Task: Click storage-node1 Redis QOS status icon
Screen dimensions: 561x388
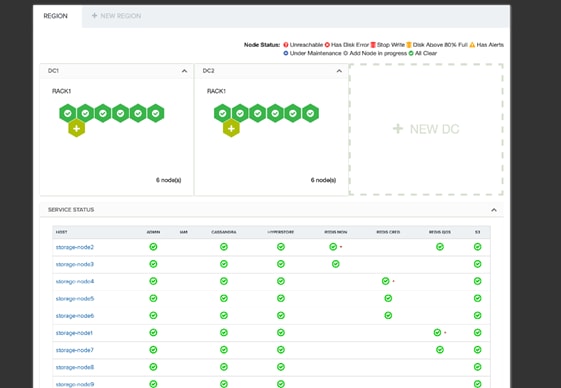Action: [x=437, y=333]
